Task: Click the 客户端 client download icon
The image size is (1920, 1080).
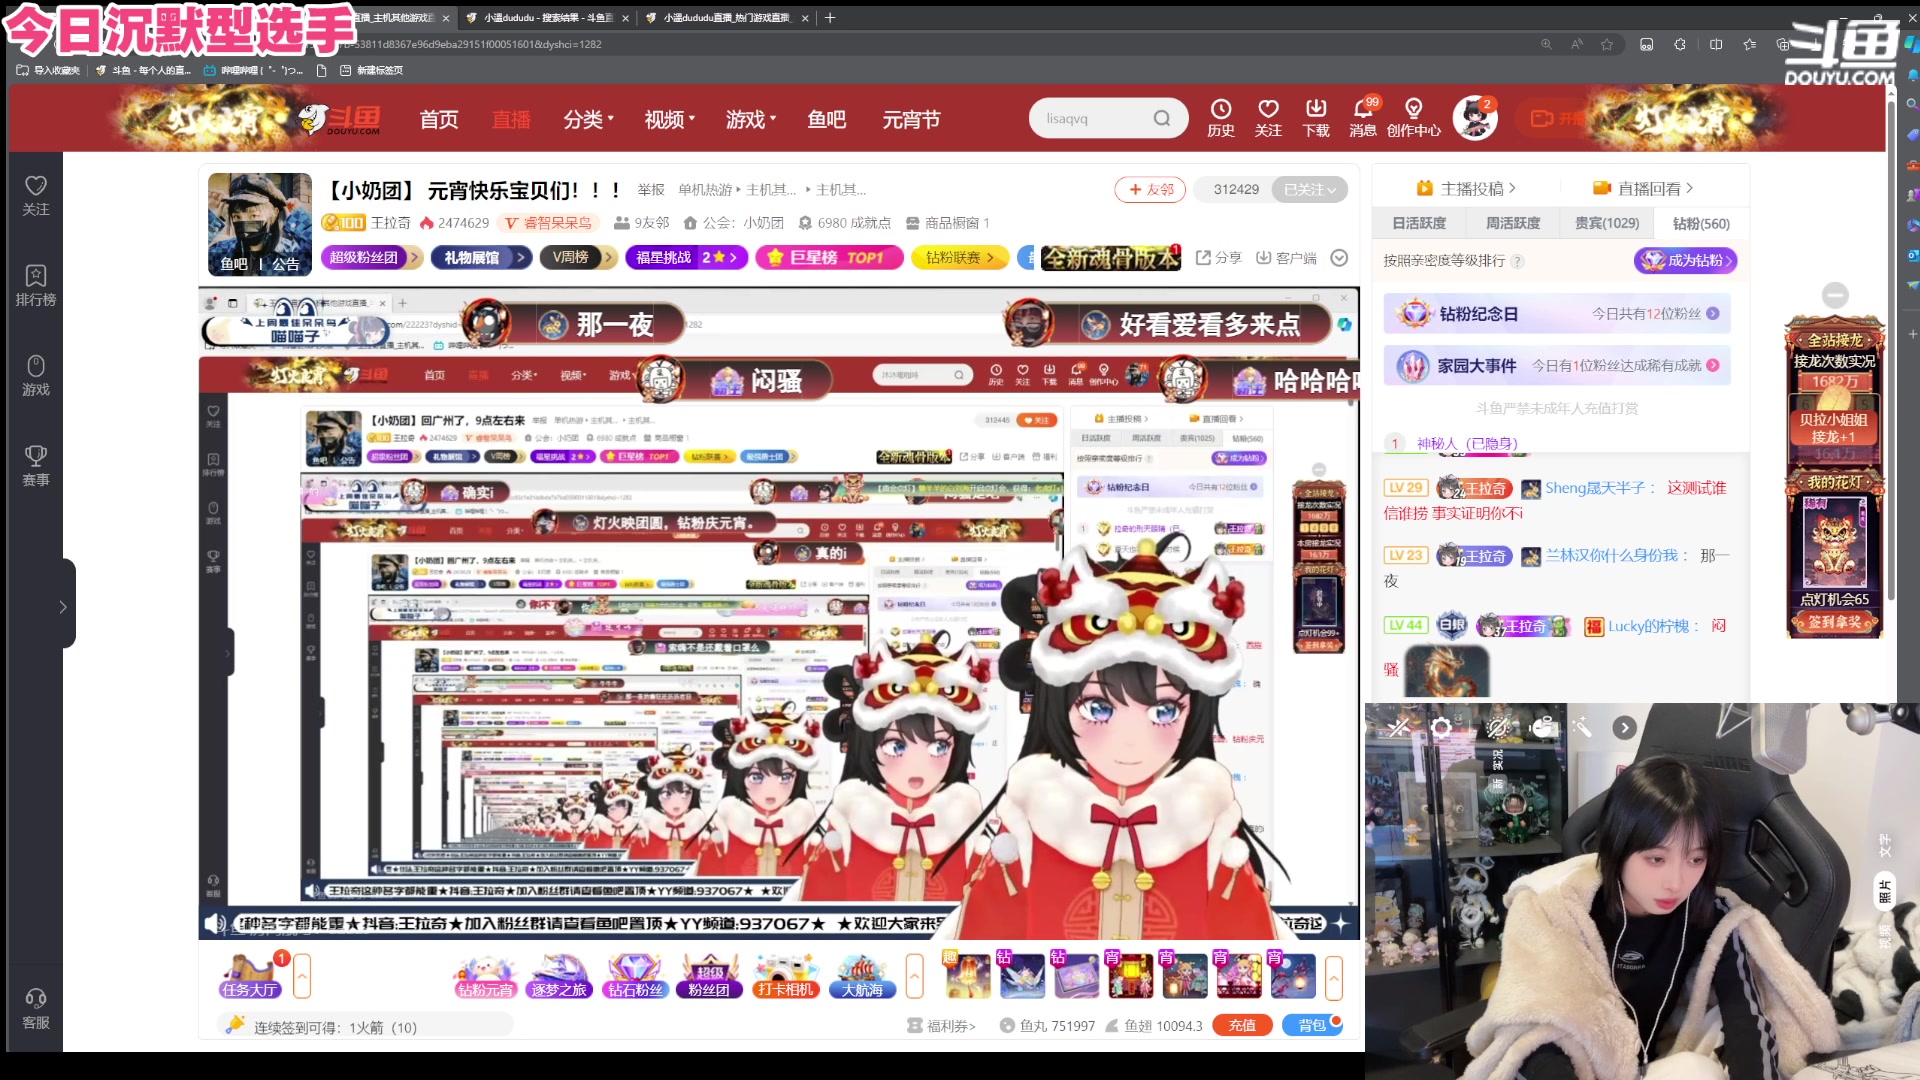Action: tap(1286, 258)
